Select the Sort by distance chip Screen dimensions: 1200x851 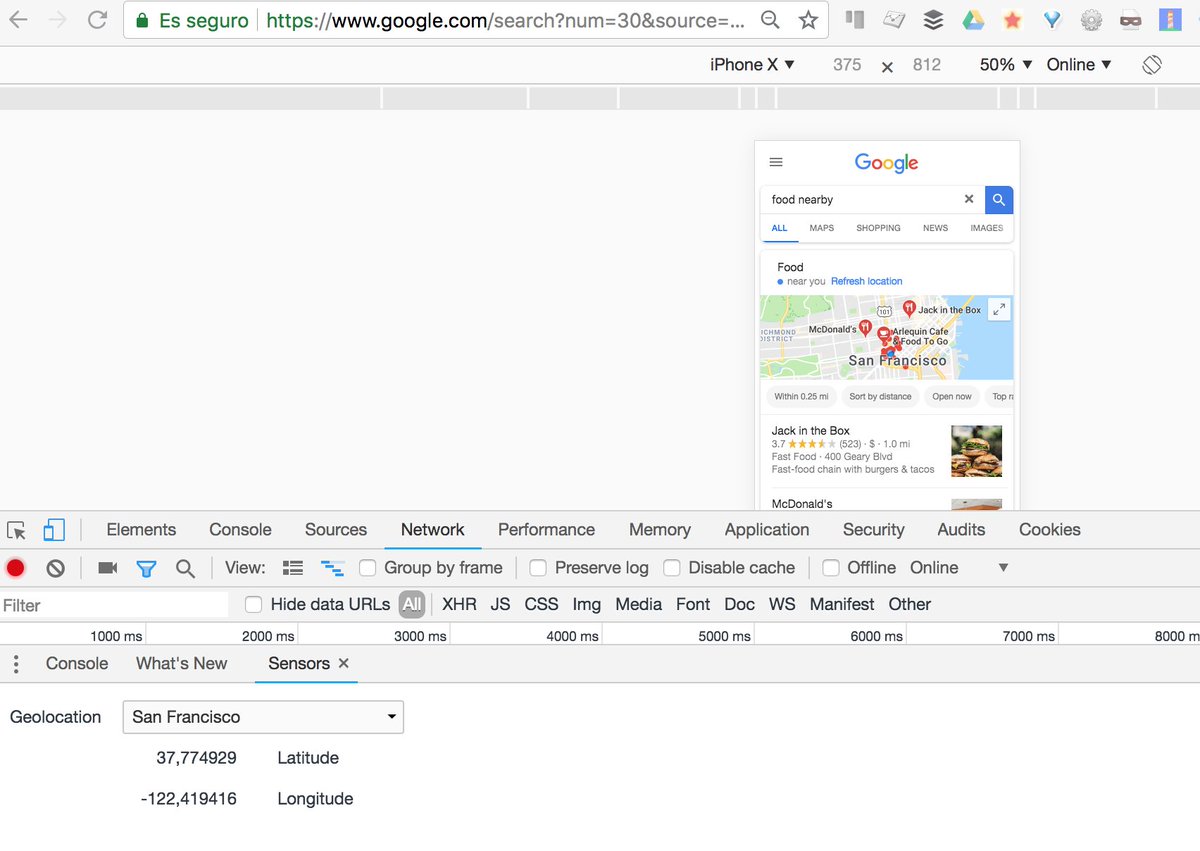tap(880, 396)
